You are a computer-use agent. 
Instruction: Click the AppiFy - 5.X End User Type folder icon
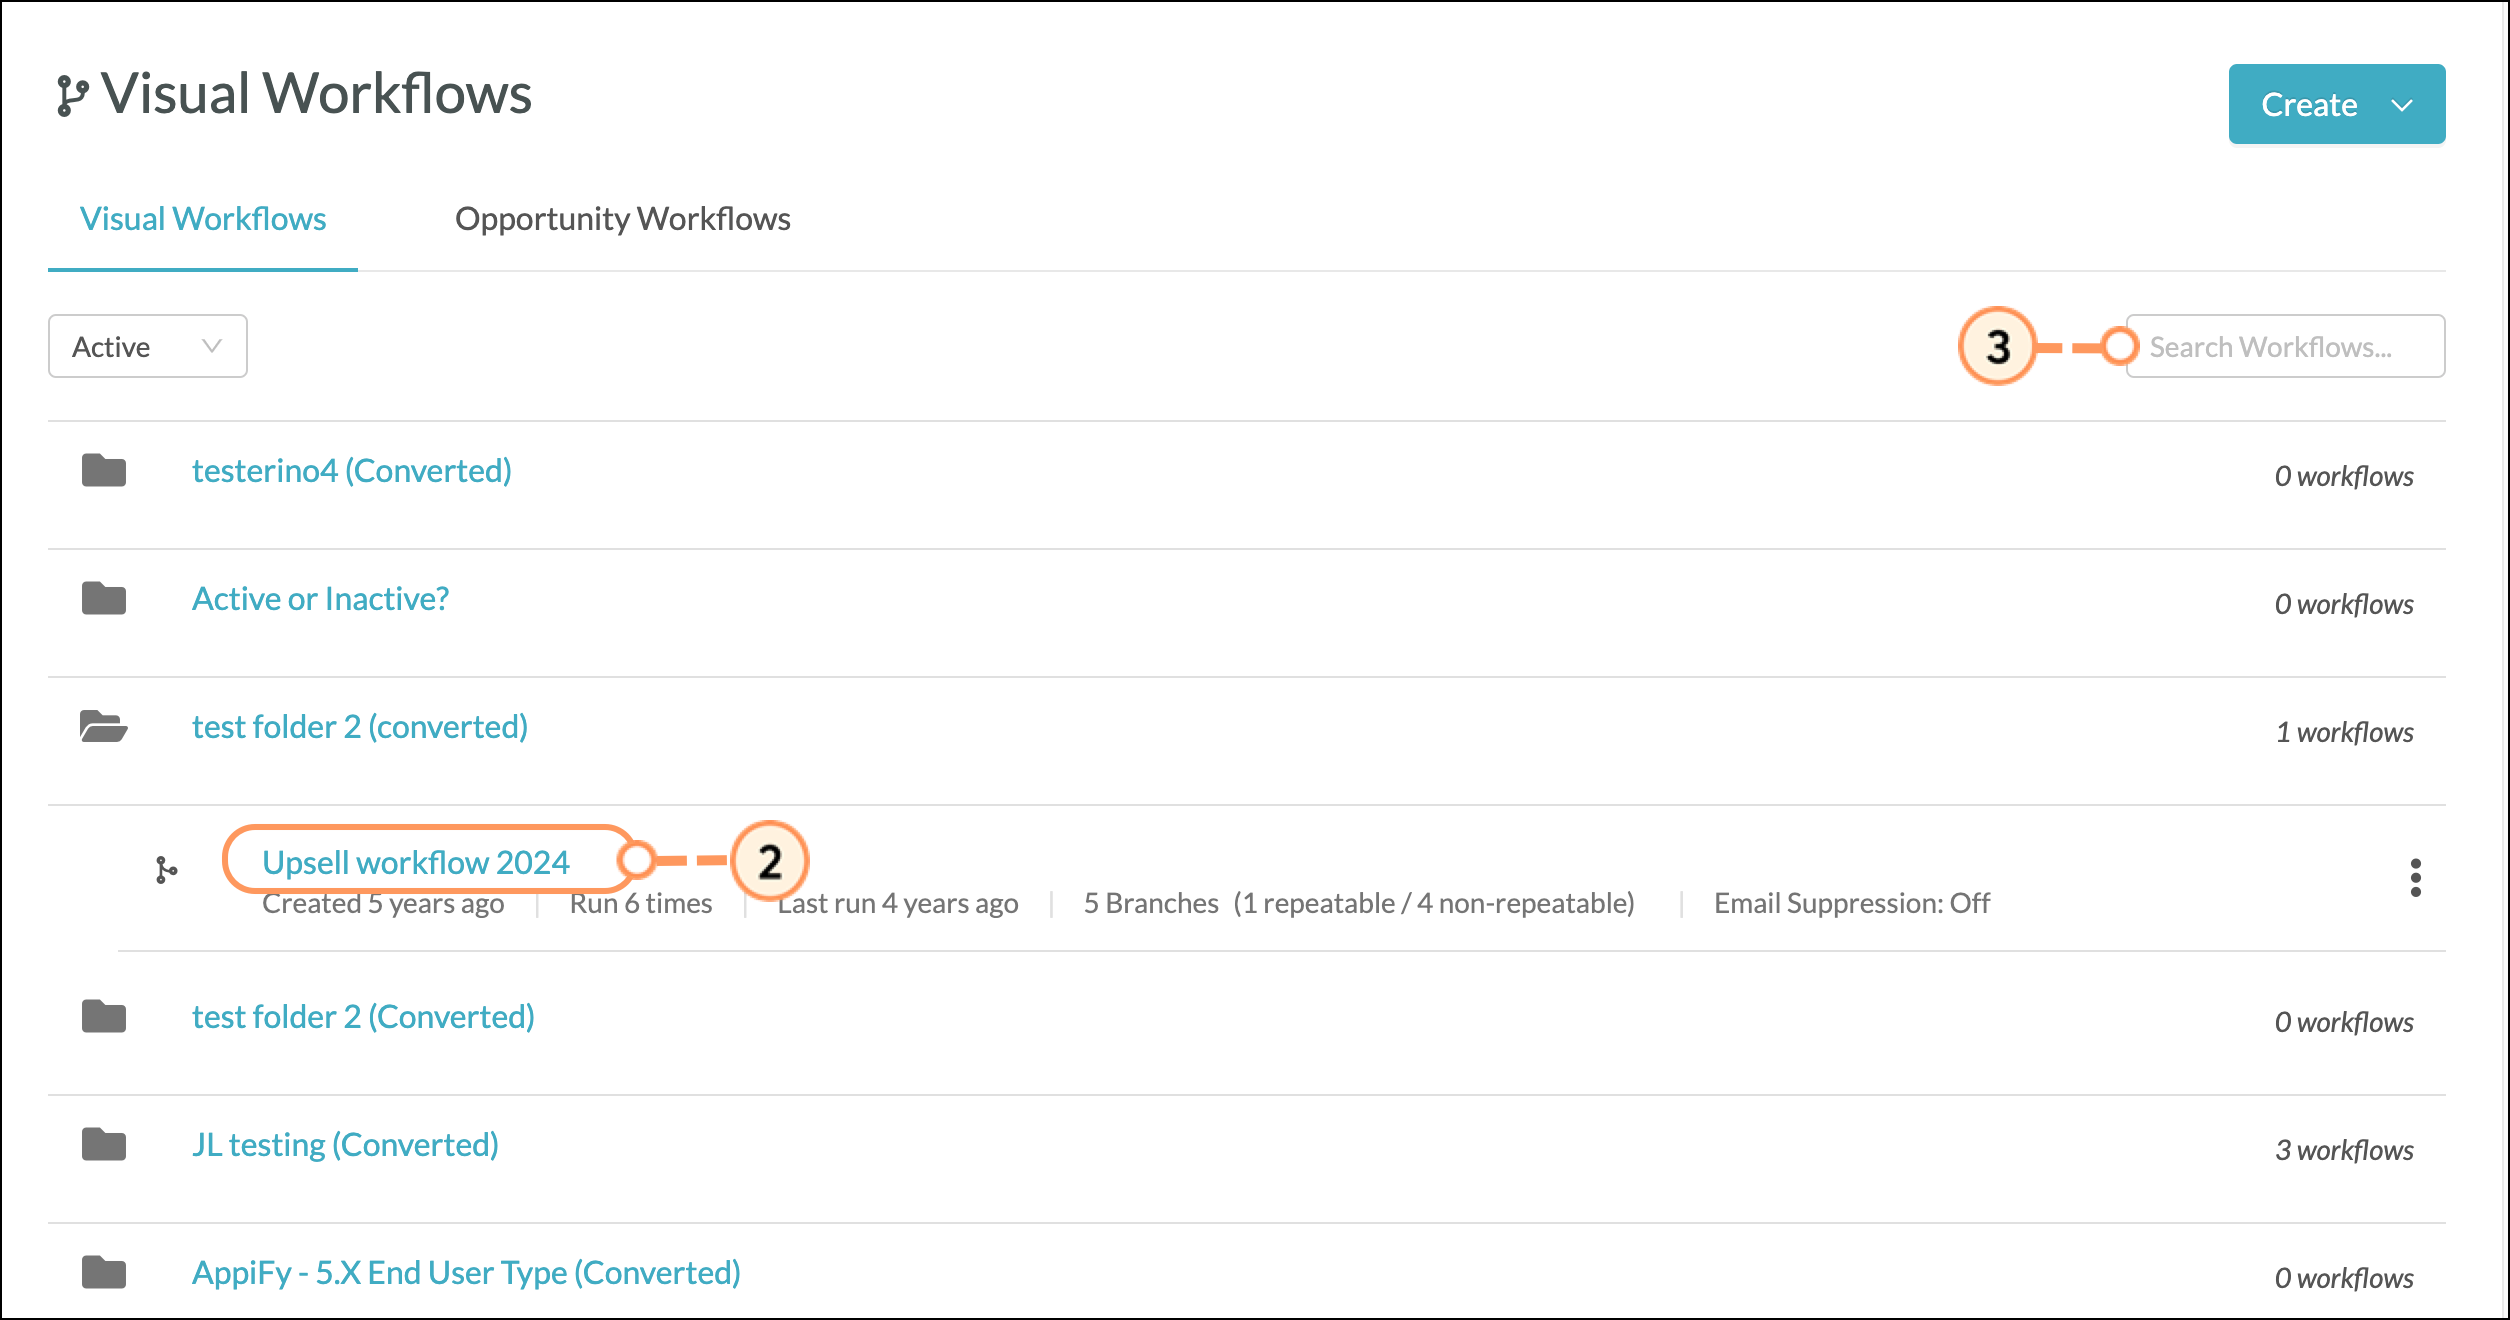[104, 1272]
